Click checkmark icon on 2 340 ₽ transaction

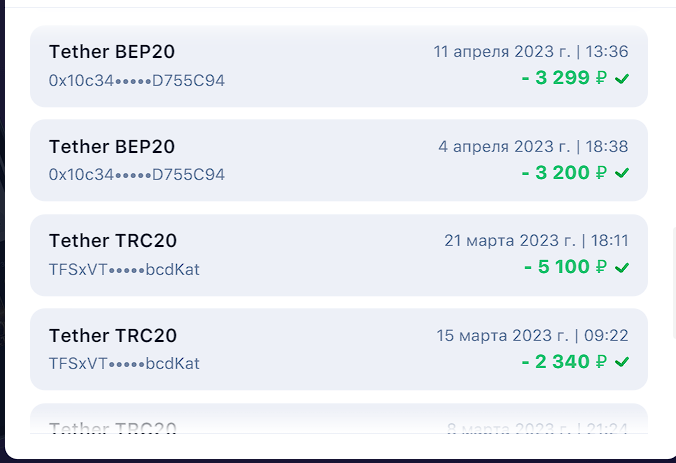pos(622,362)
